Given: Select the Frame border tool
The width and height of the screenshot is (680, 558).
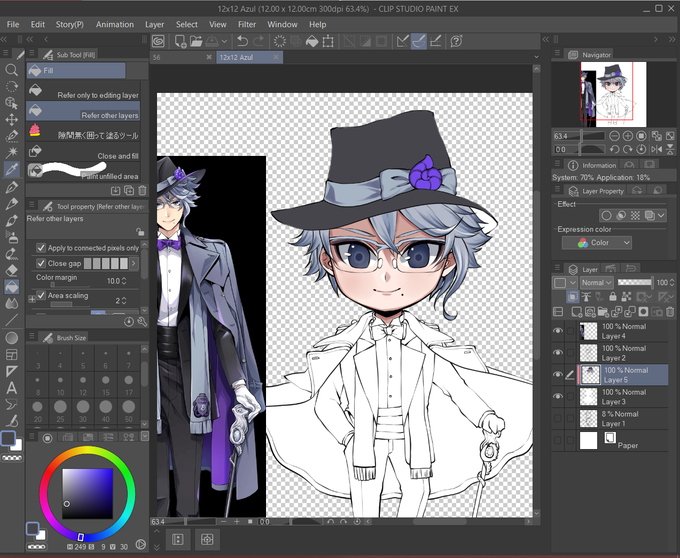Looking at the screenshot, I should click(x=12, y=354).
